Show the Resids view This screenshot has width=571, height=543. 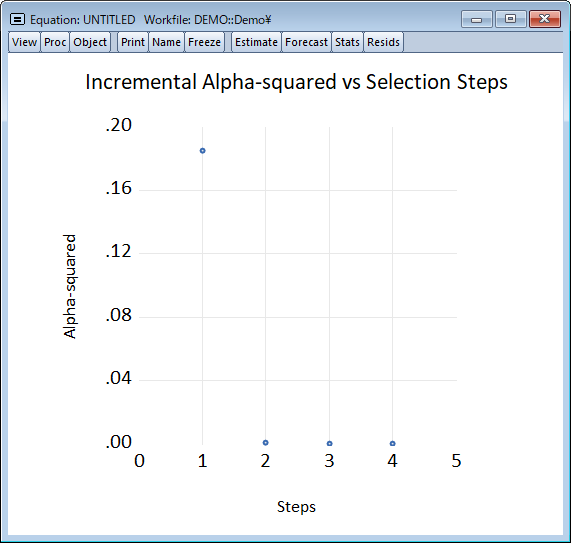coord(383,42)
